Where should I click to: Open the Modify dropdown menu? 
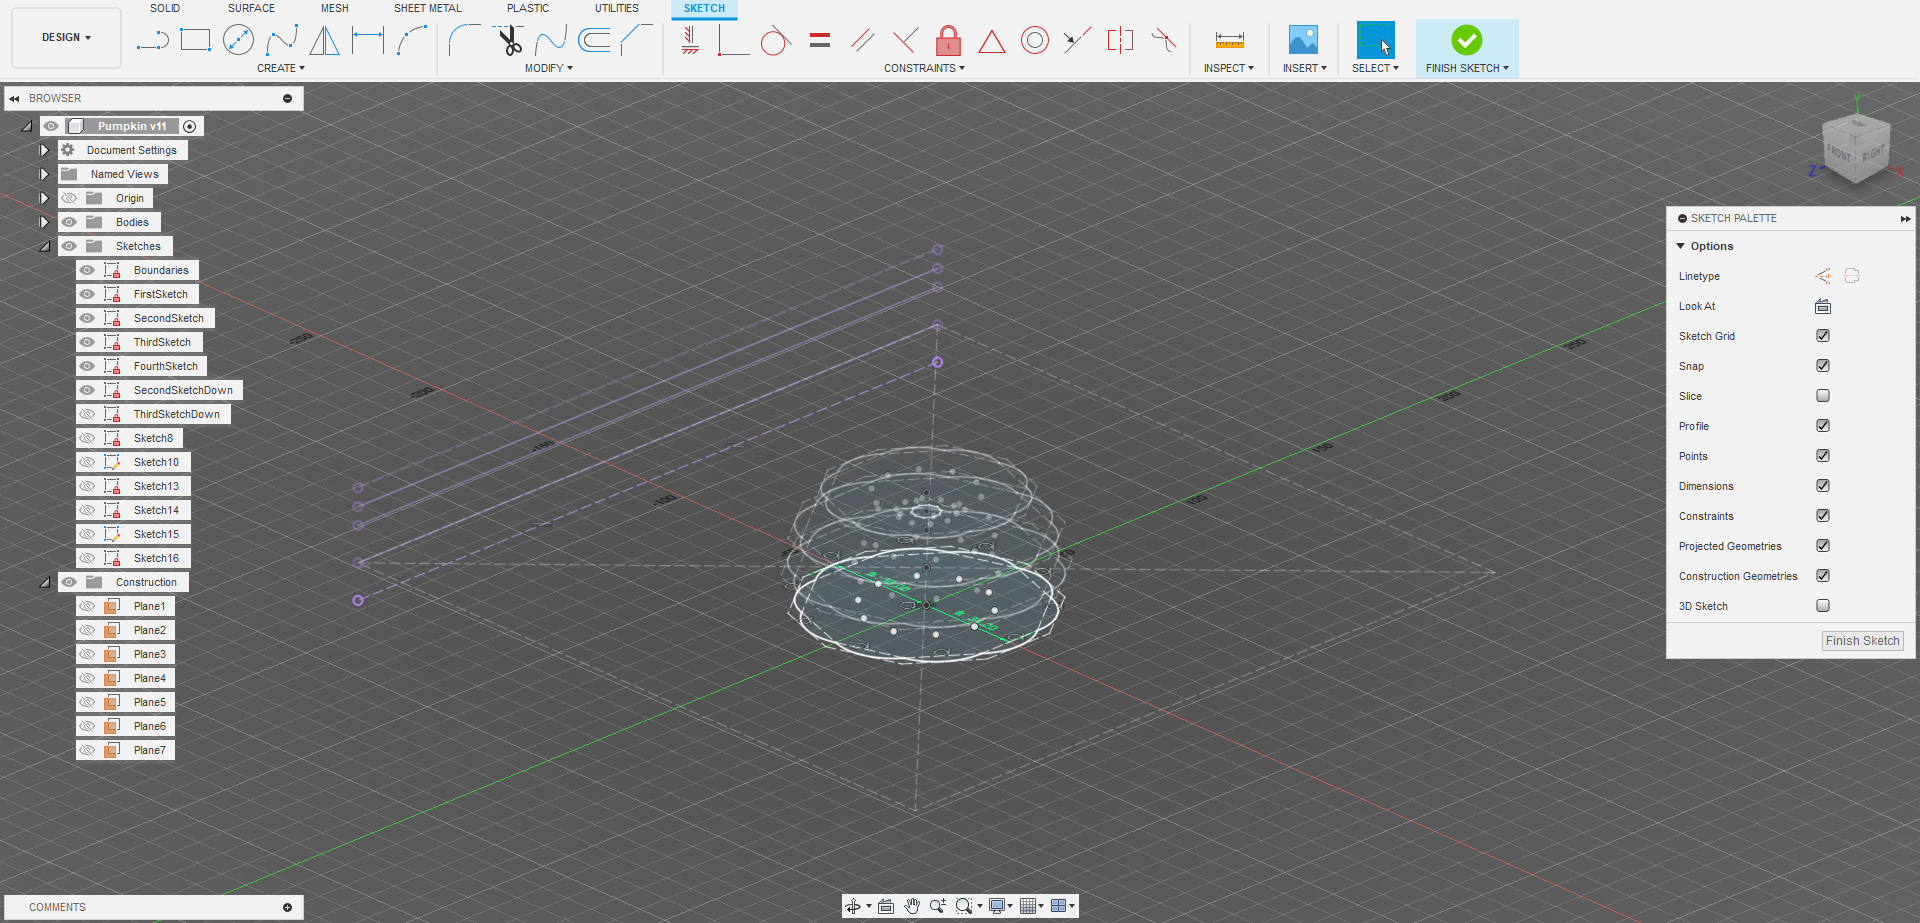click(549, 68)
